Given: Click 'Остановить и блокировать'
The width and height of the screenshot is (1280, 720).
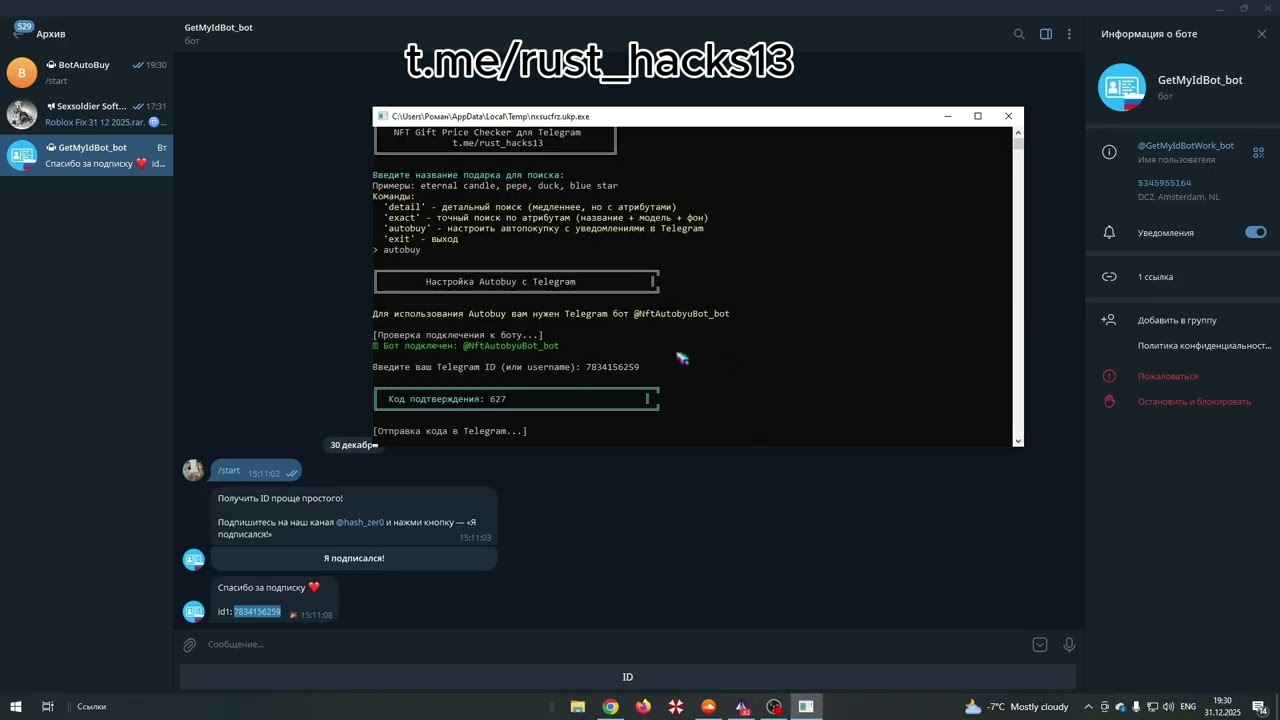Looking at the screenshot, I should pyautogui.click(x=1194, y=402).
